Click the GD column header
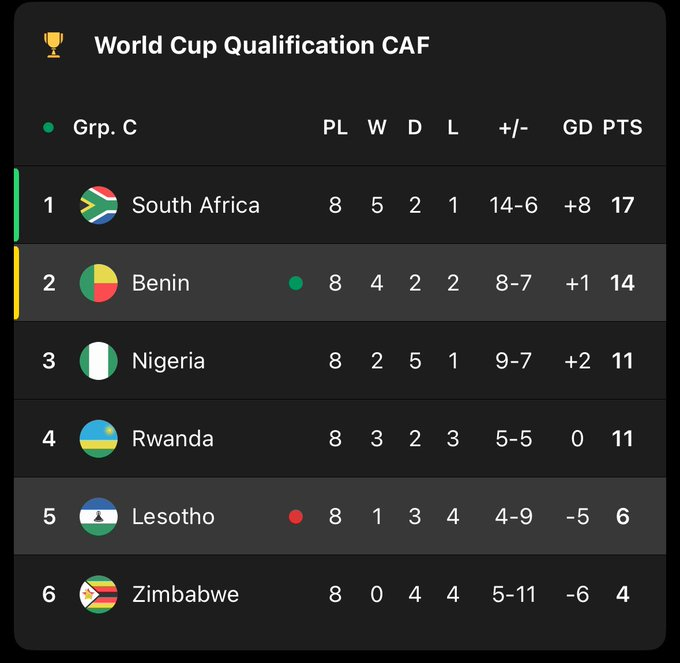This screenshot has width=680, height=663. tap(577, 128)
